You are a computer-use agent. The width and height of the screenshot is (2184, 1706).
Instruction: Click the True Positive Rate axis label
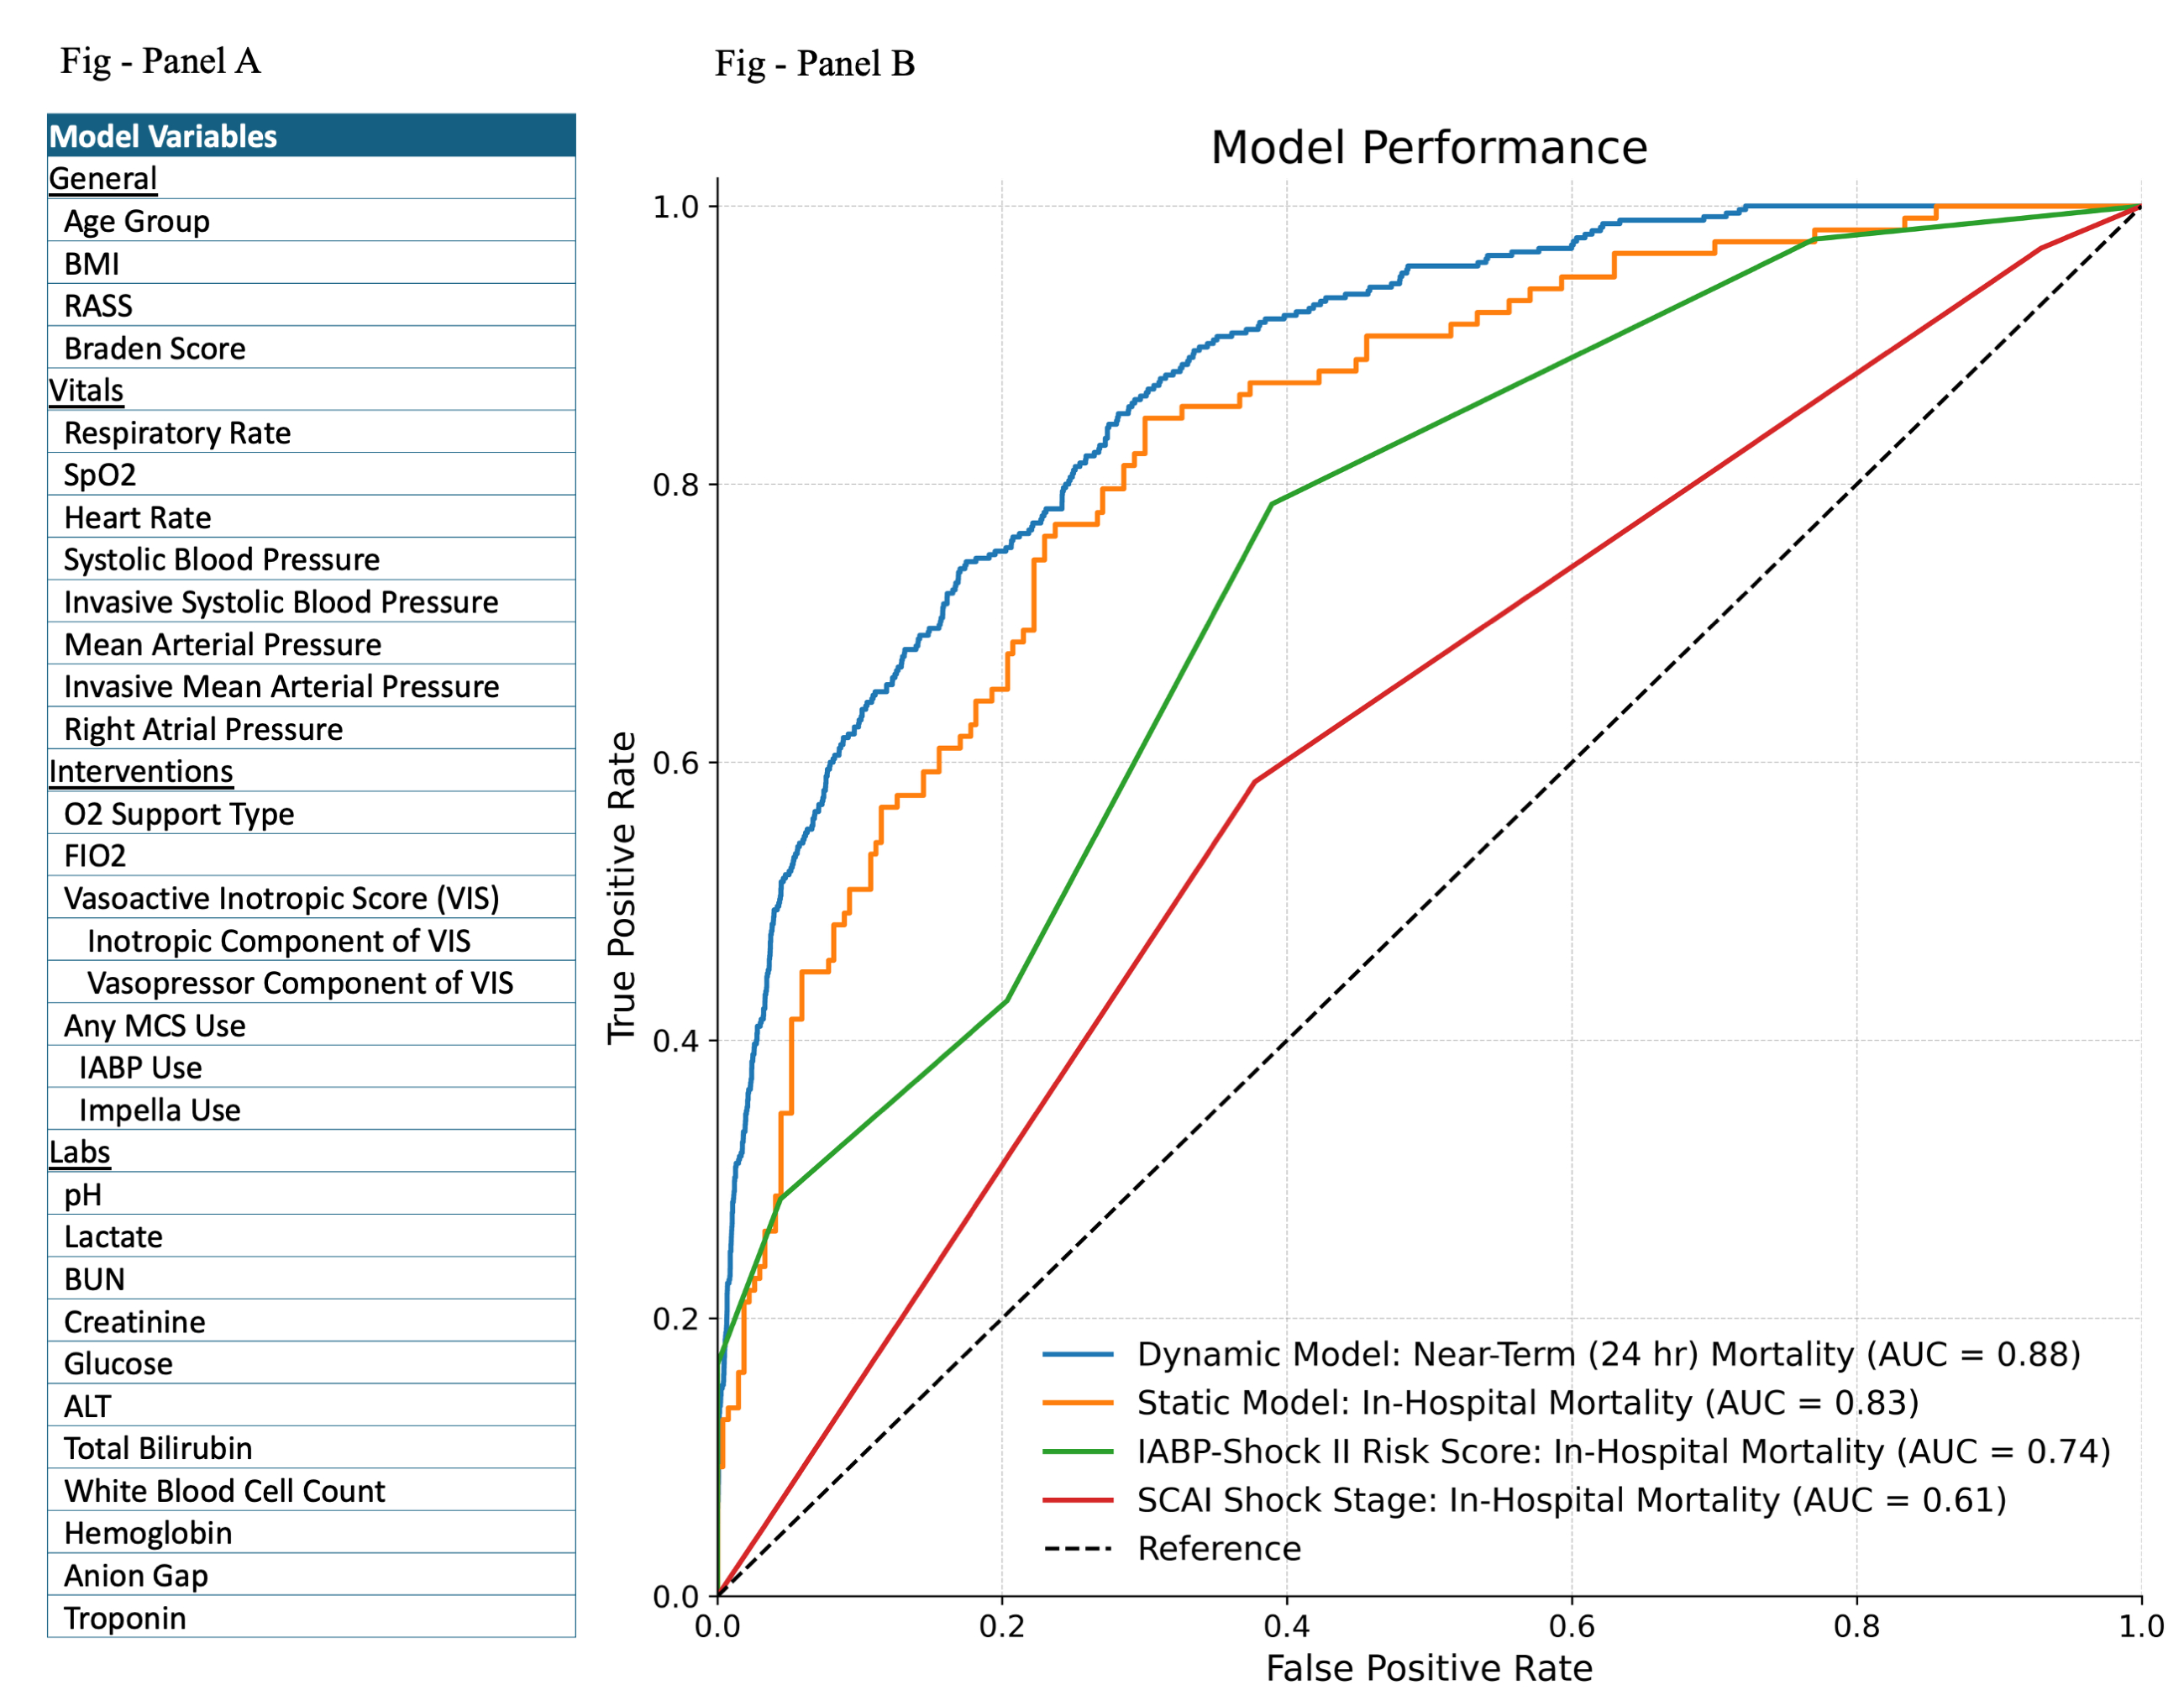tap(622, 888)
